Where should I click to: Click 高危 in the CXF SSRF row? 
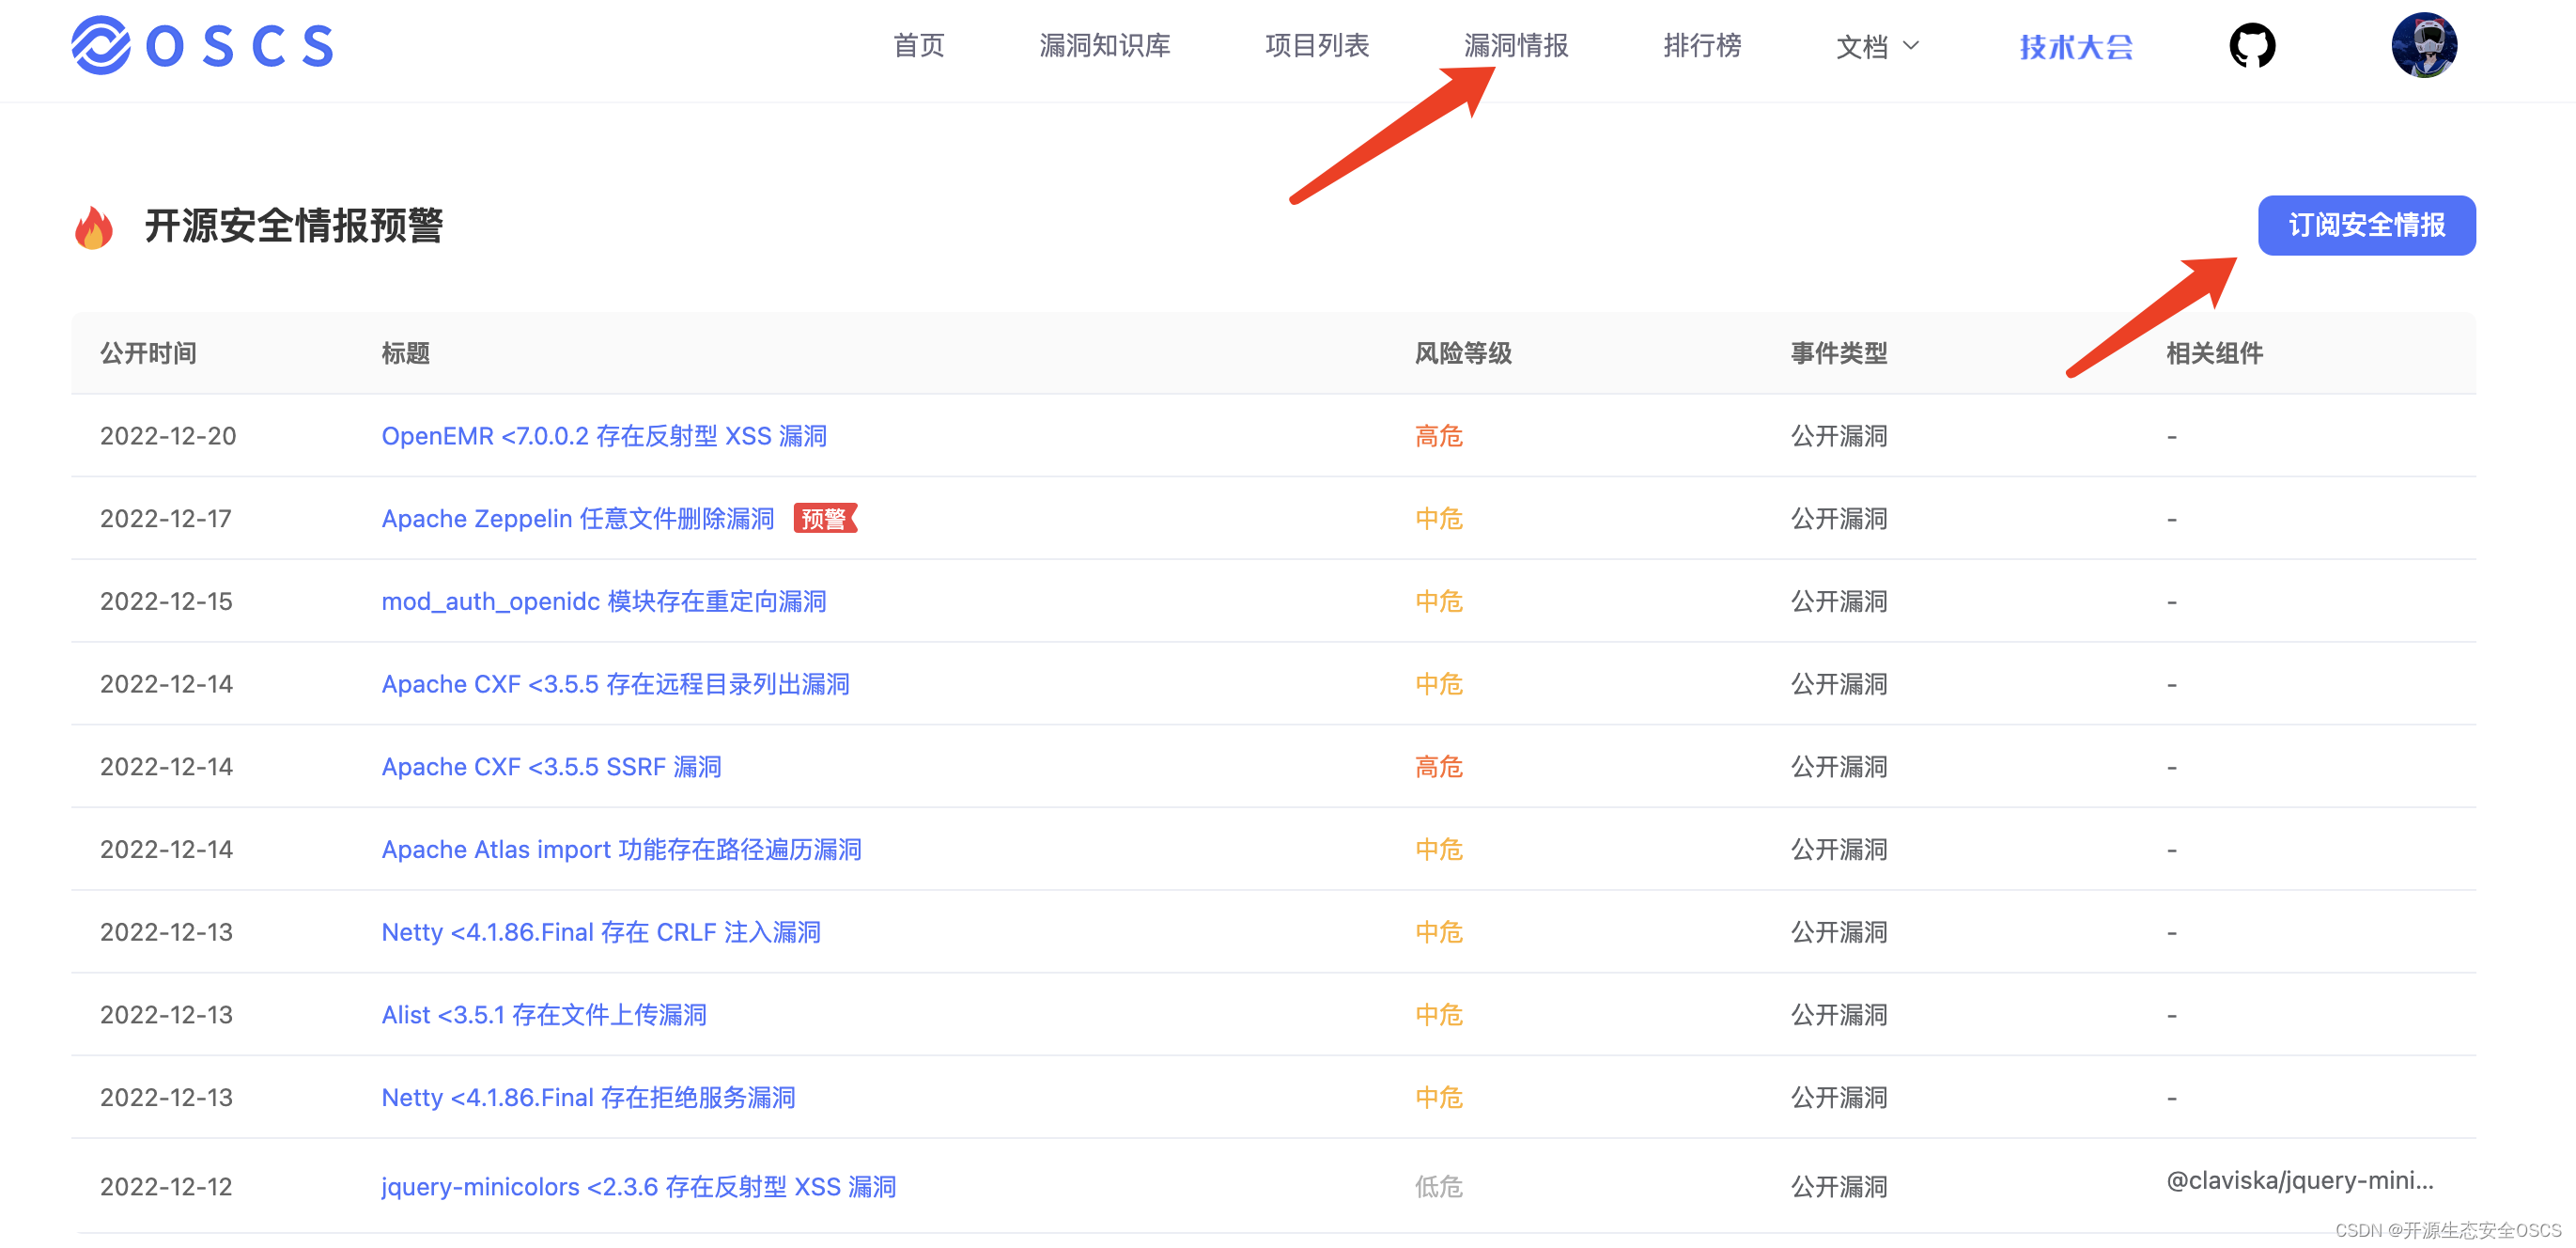point(1438,766)
